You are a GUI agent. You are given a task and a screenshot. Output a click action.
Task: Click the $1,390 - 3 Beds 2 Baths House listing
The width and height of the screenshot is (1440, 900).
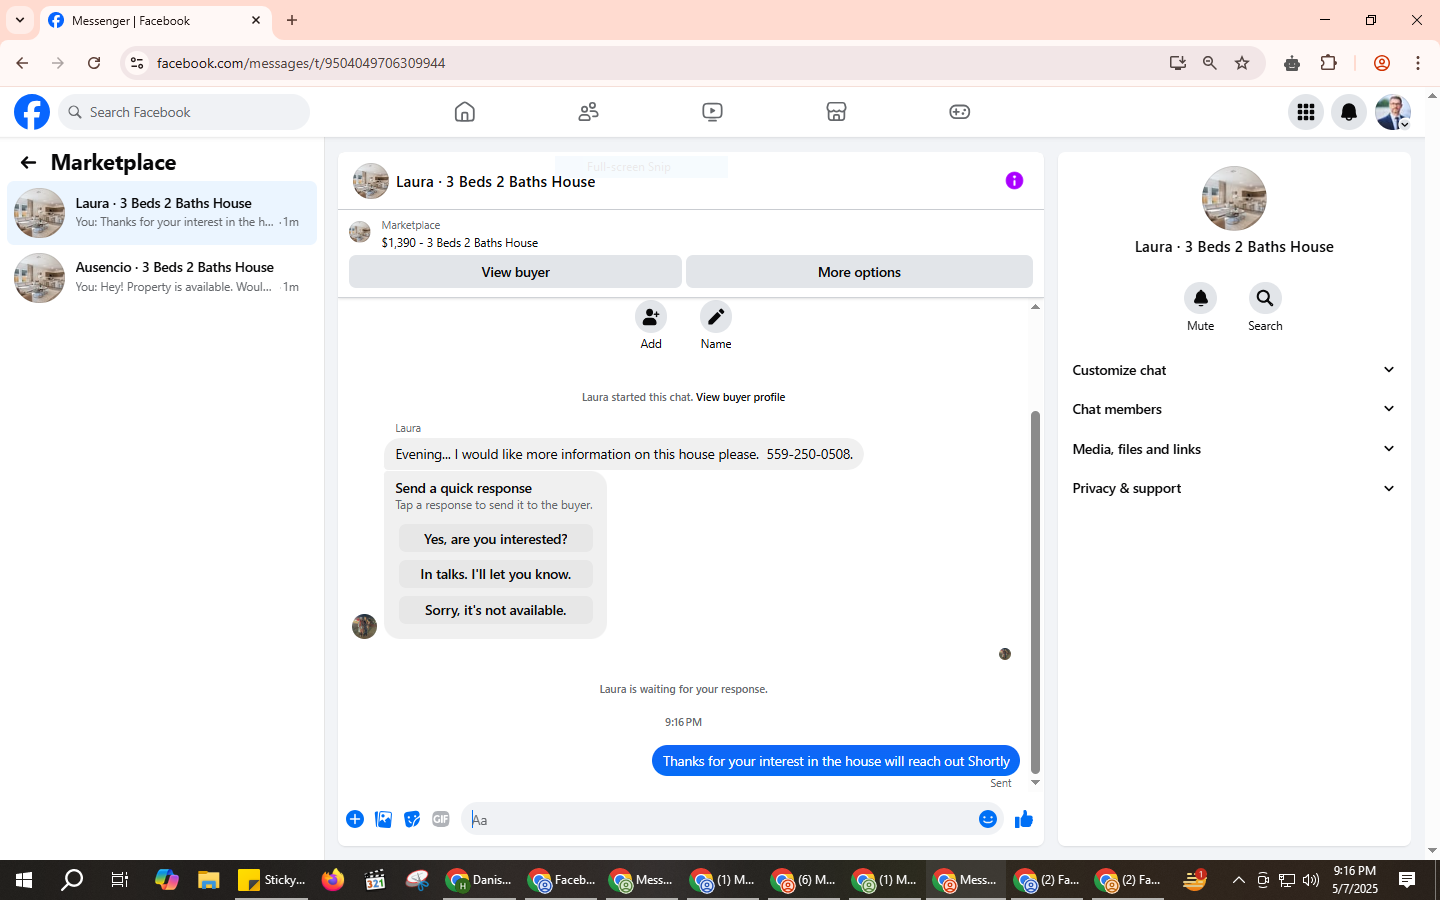click(460, 243)
